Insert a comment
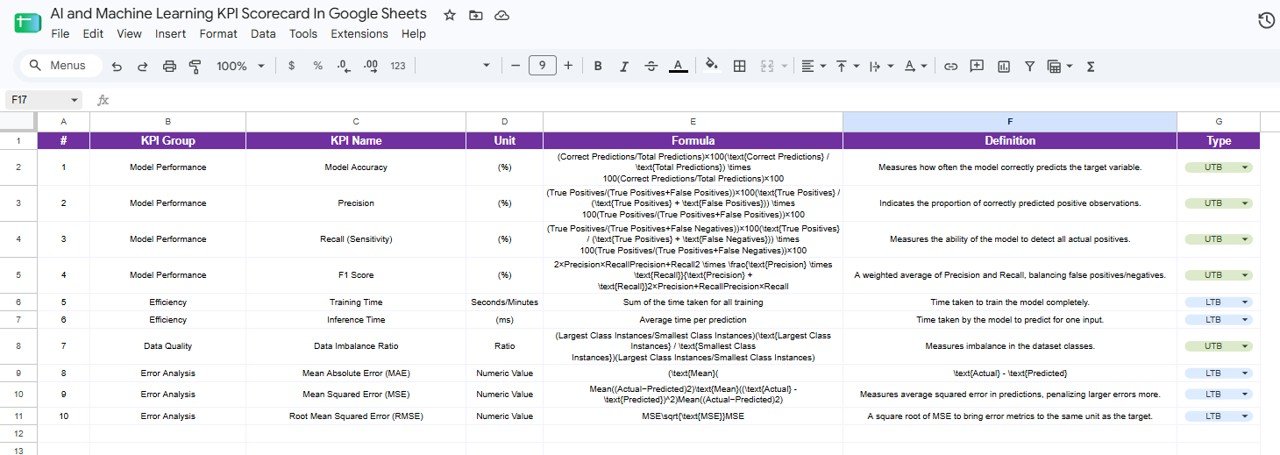 pyautogui.click(x=977, y=66)
